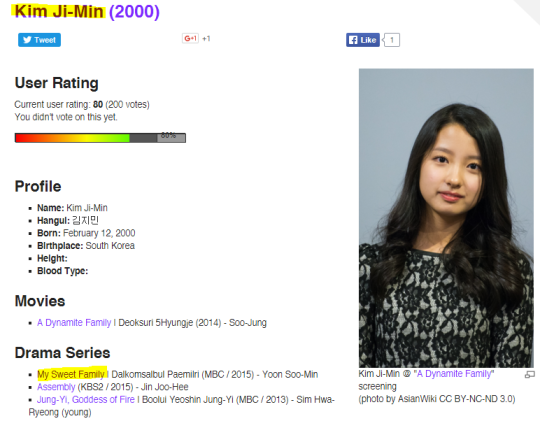Click the Facebook Like button

363,40
